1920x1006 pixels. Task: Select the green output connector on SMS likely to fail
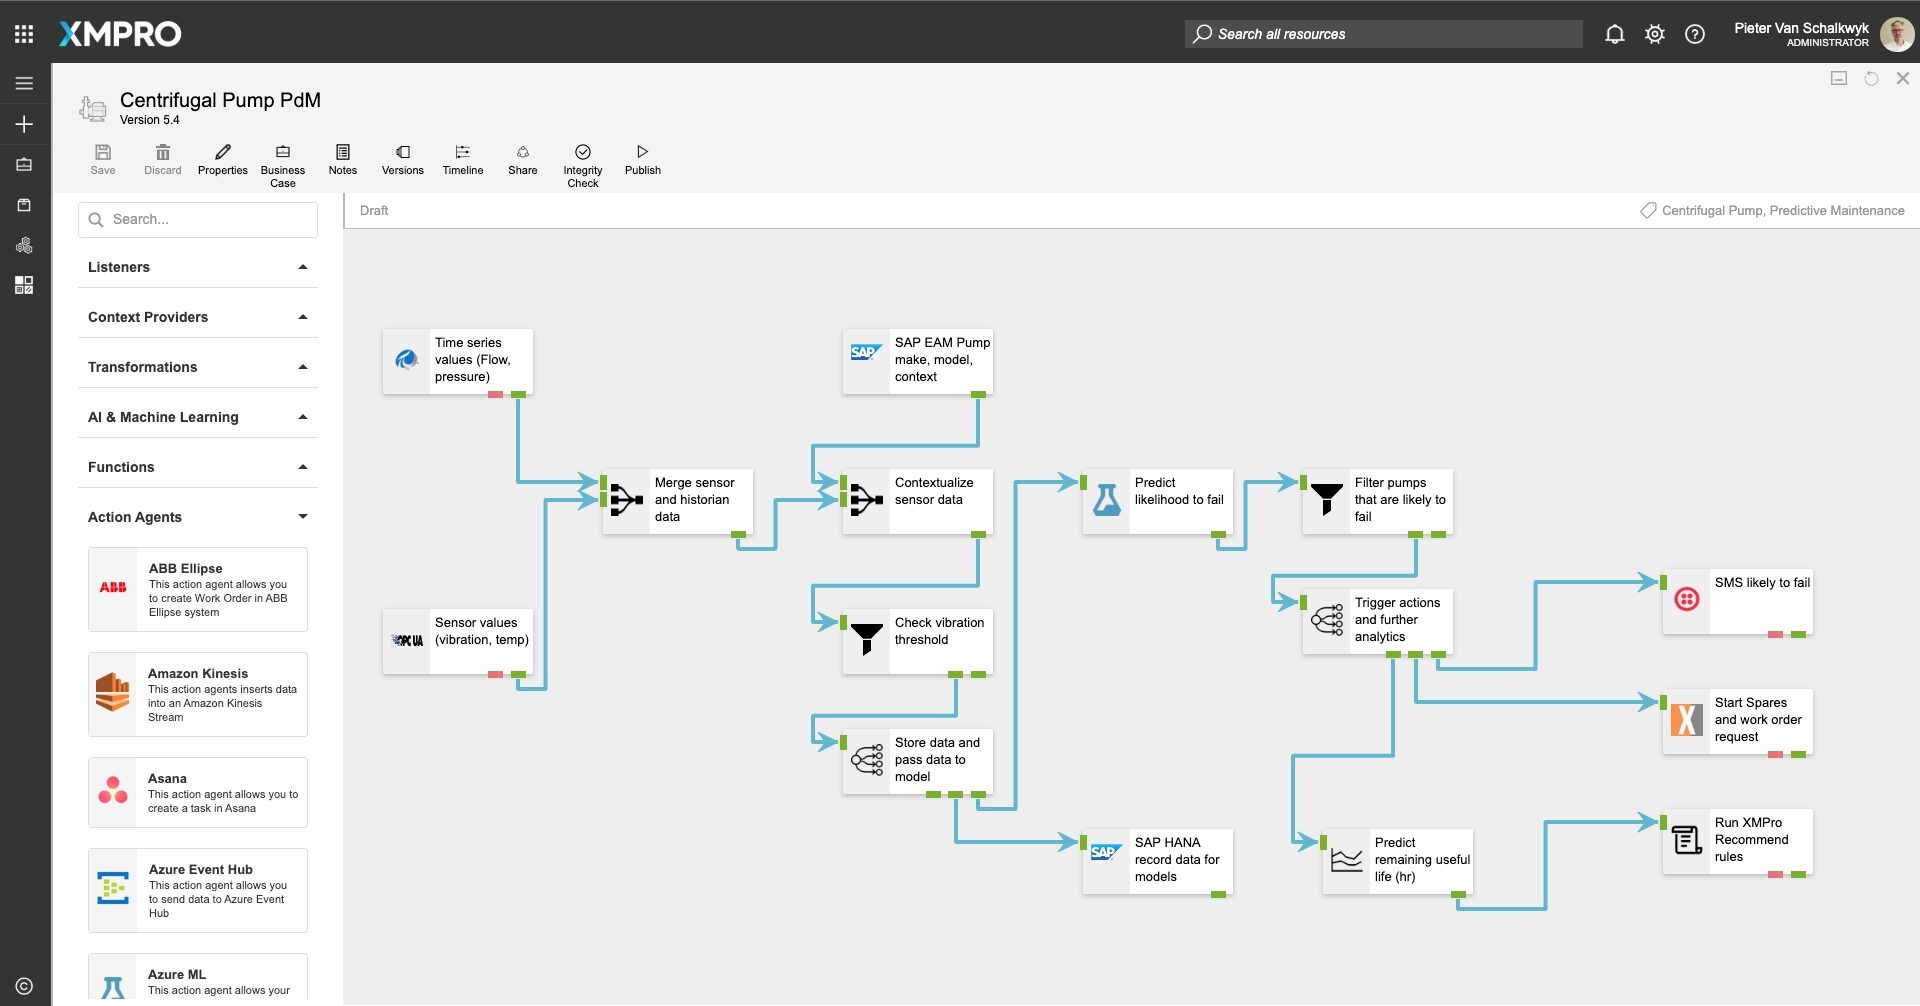[1797, 634]
